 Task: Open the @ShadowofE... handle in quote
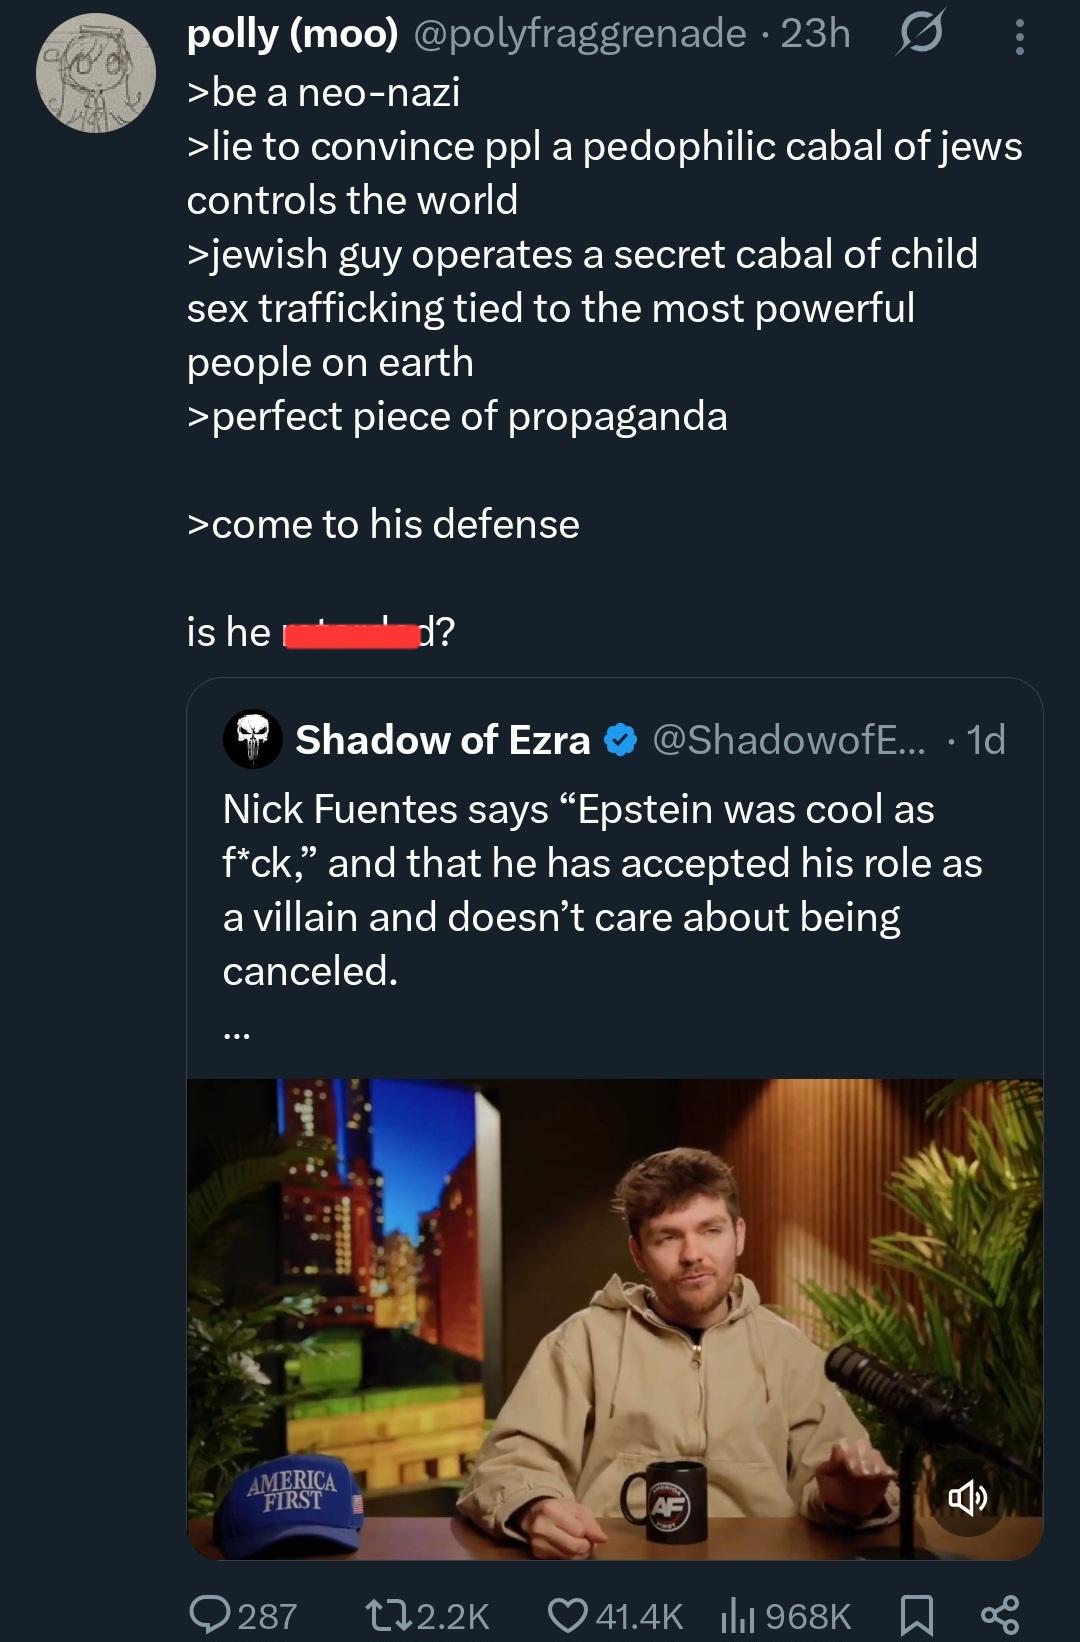coord(789,740)
